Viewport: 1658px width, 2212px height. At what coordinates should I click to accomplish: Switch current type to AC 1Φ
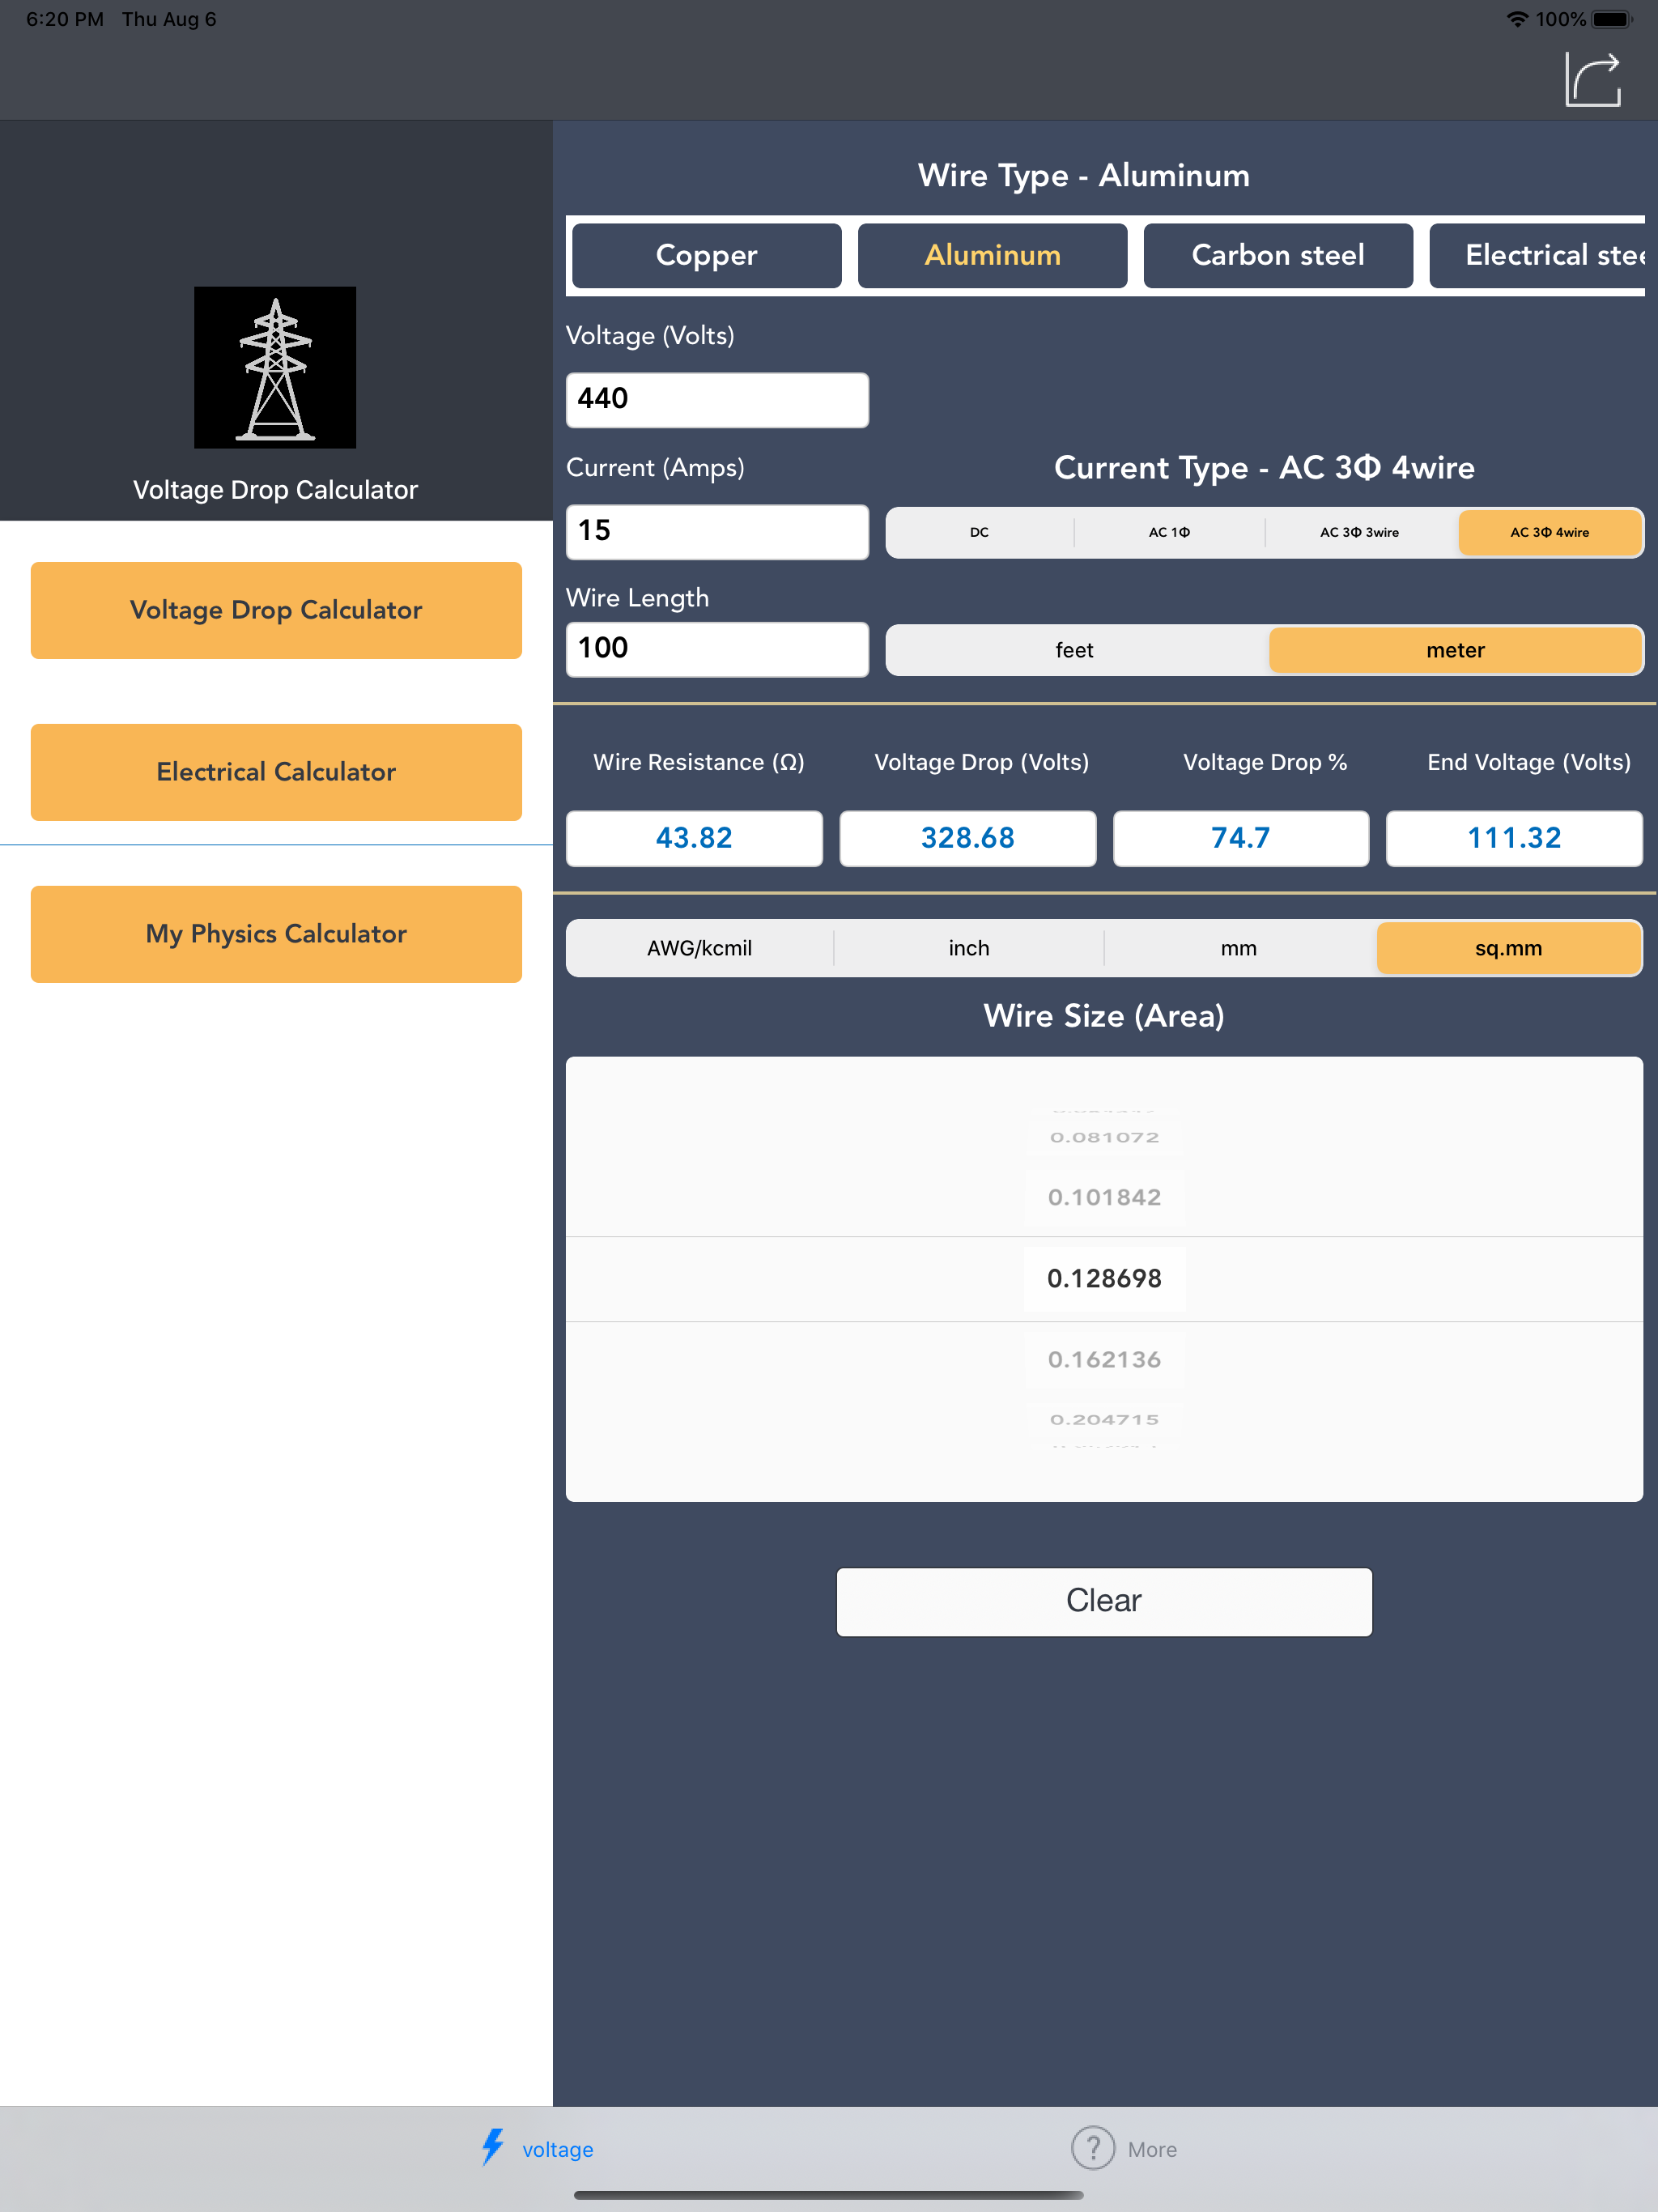pos(1169,532)
